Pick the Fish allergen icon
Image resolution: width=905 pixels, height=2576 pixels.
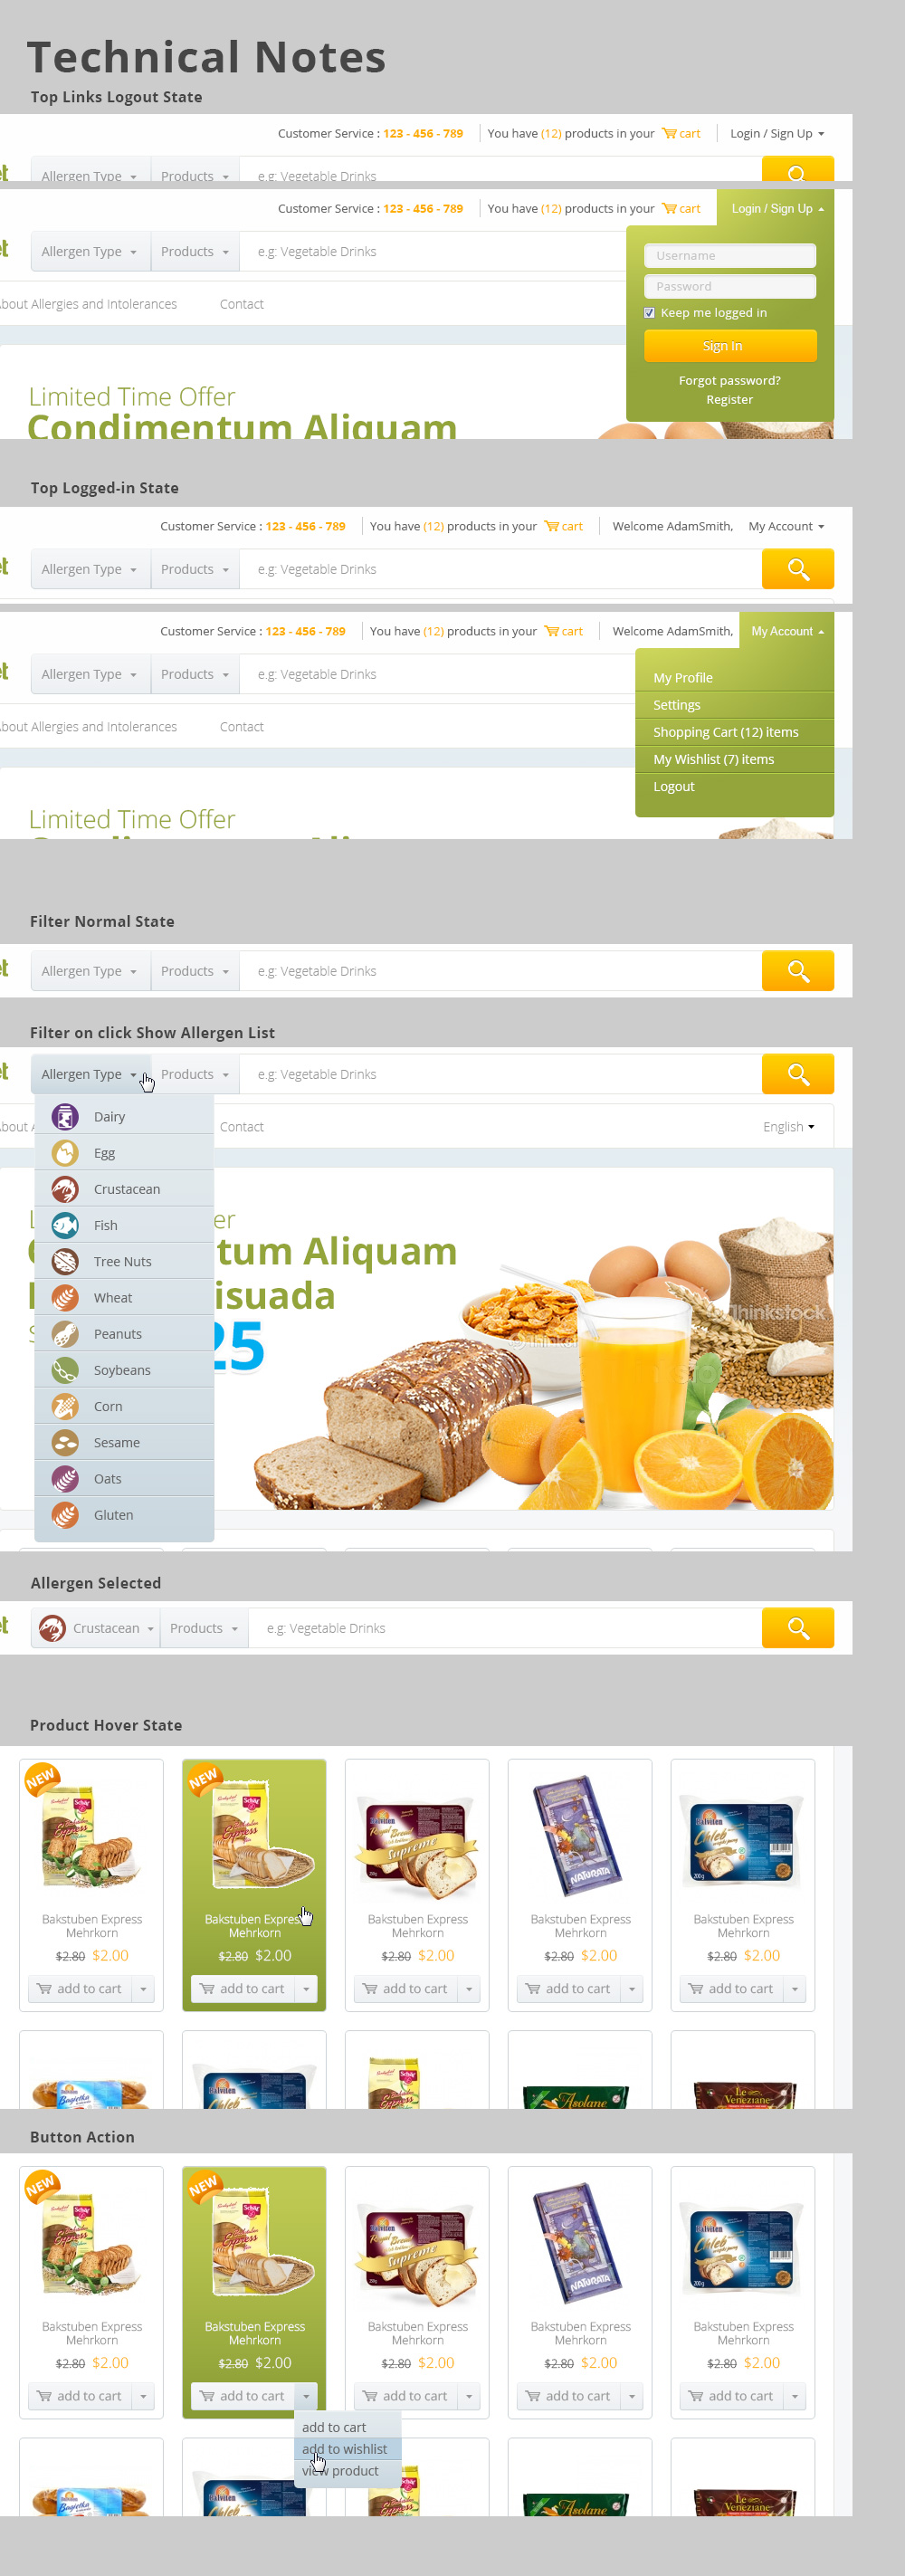click(65, 1225)
